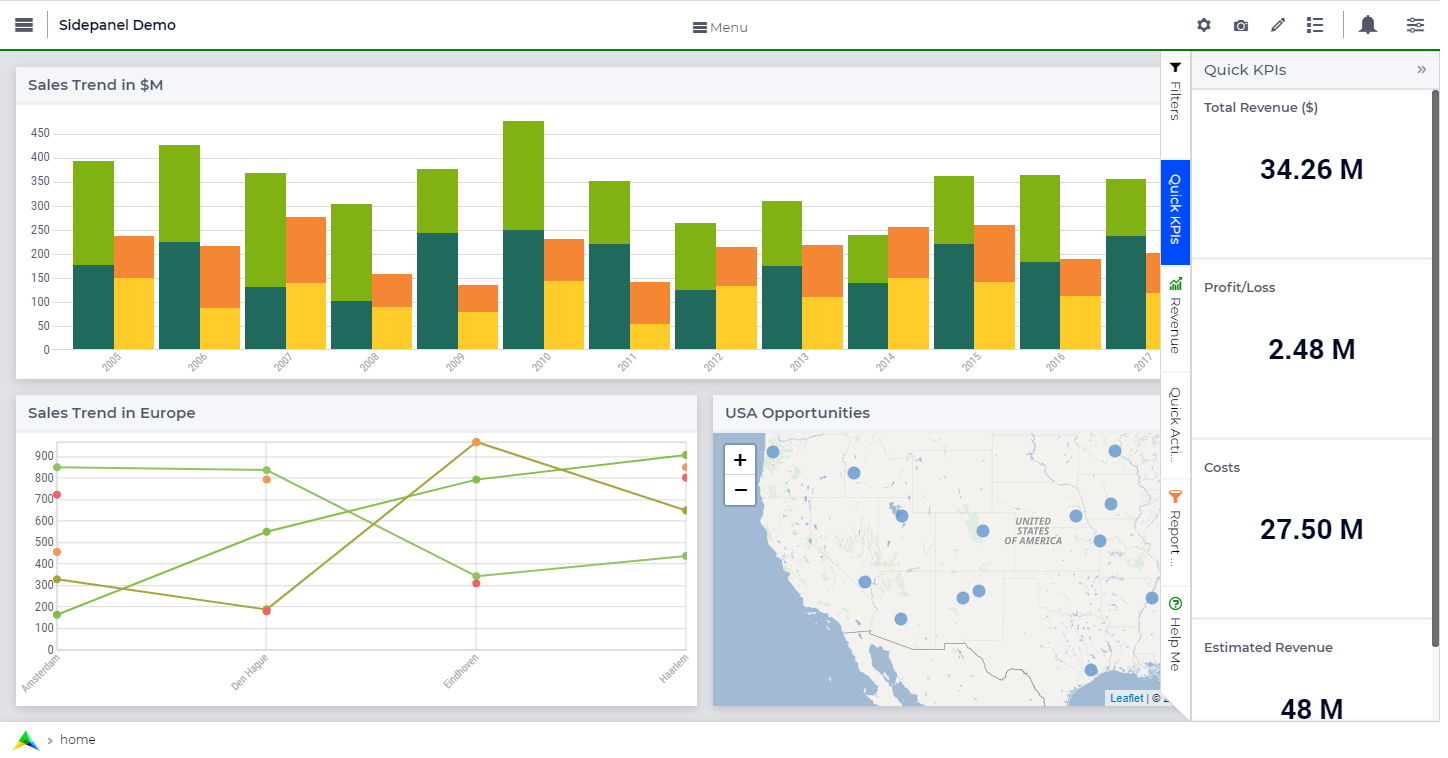Click the Eindhoven peak point on the olive line
1448x758 pixels.
point(476,442)
